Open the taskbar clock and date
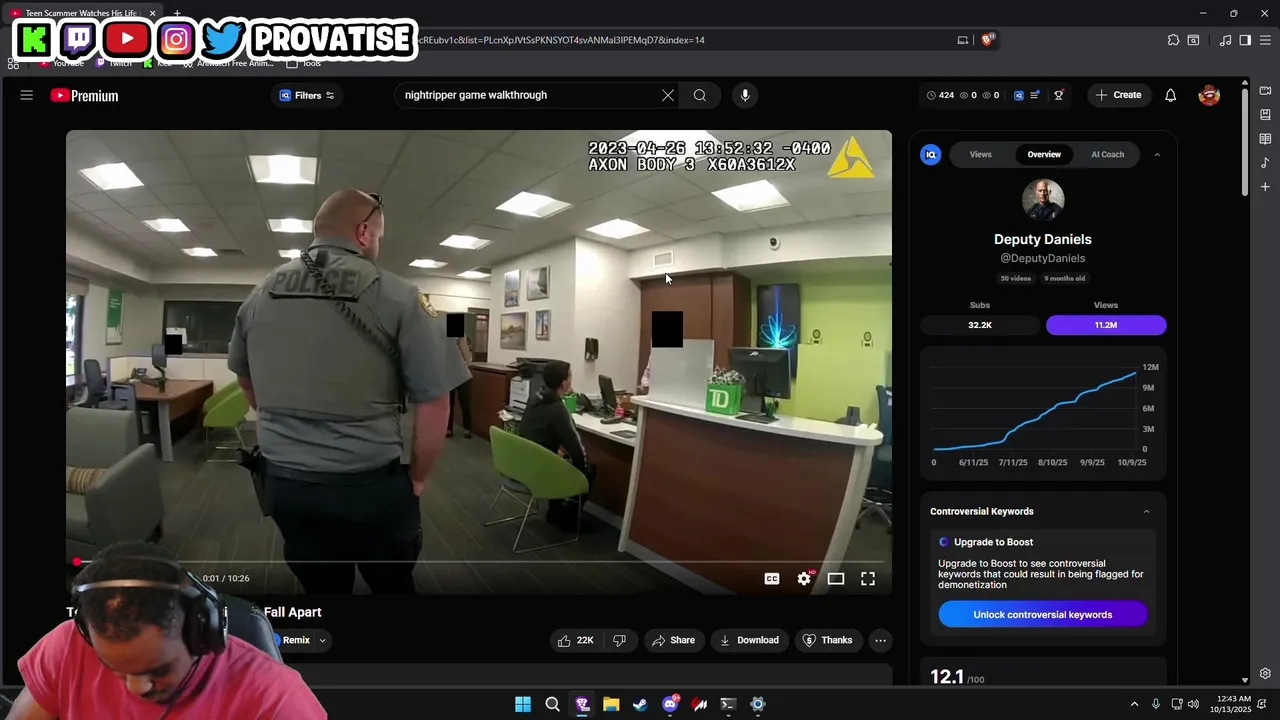Screen dimensions: 1280x720 [1230, 704]
